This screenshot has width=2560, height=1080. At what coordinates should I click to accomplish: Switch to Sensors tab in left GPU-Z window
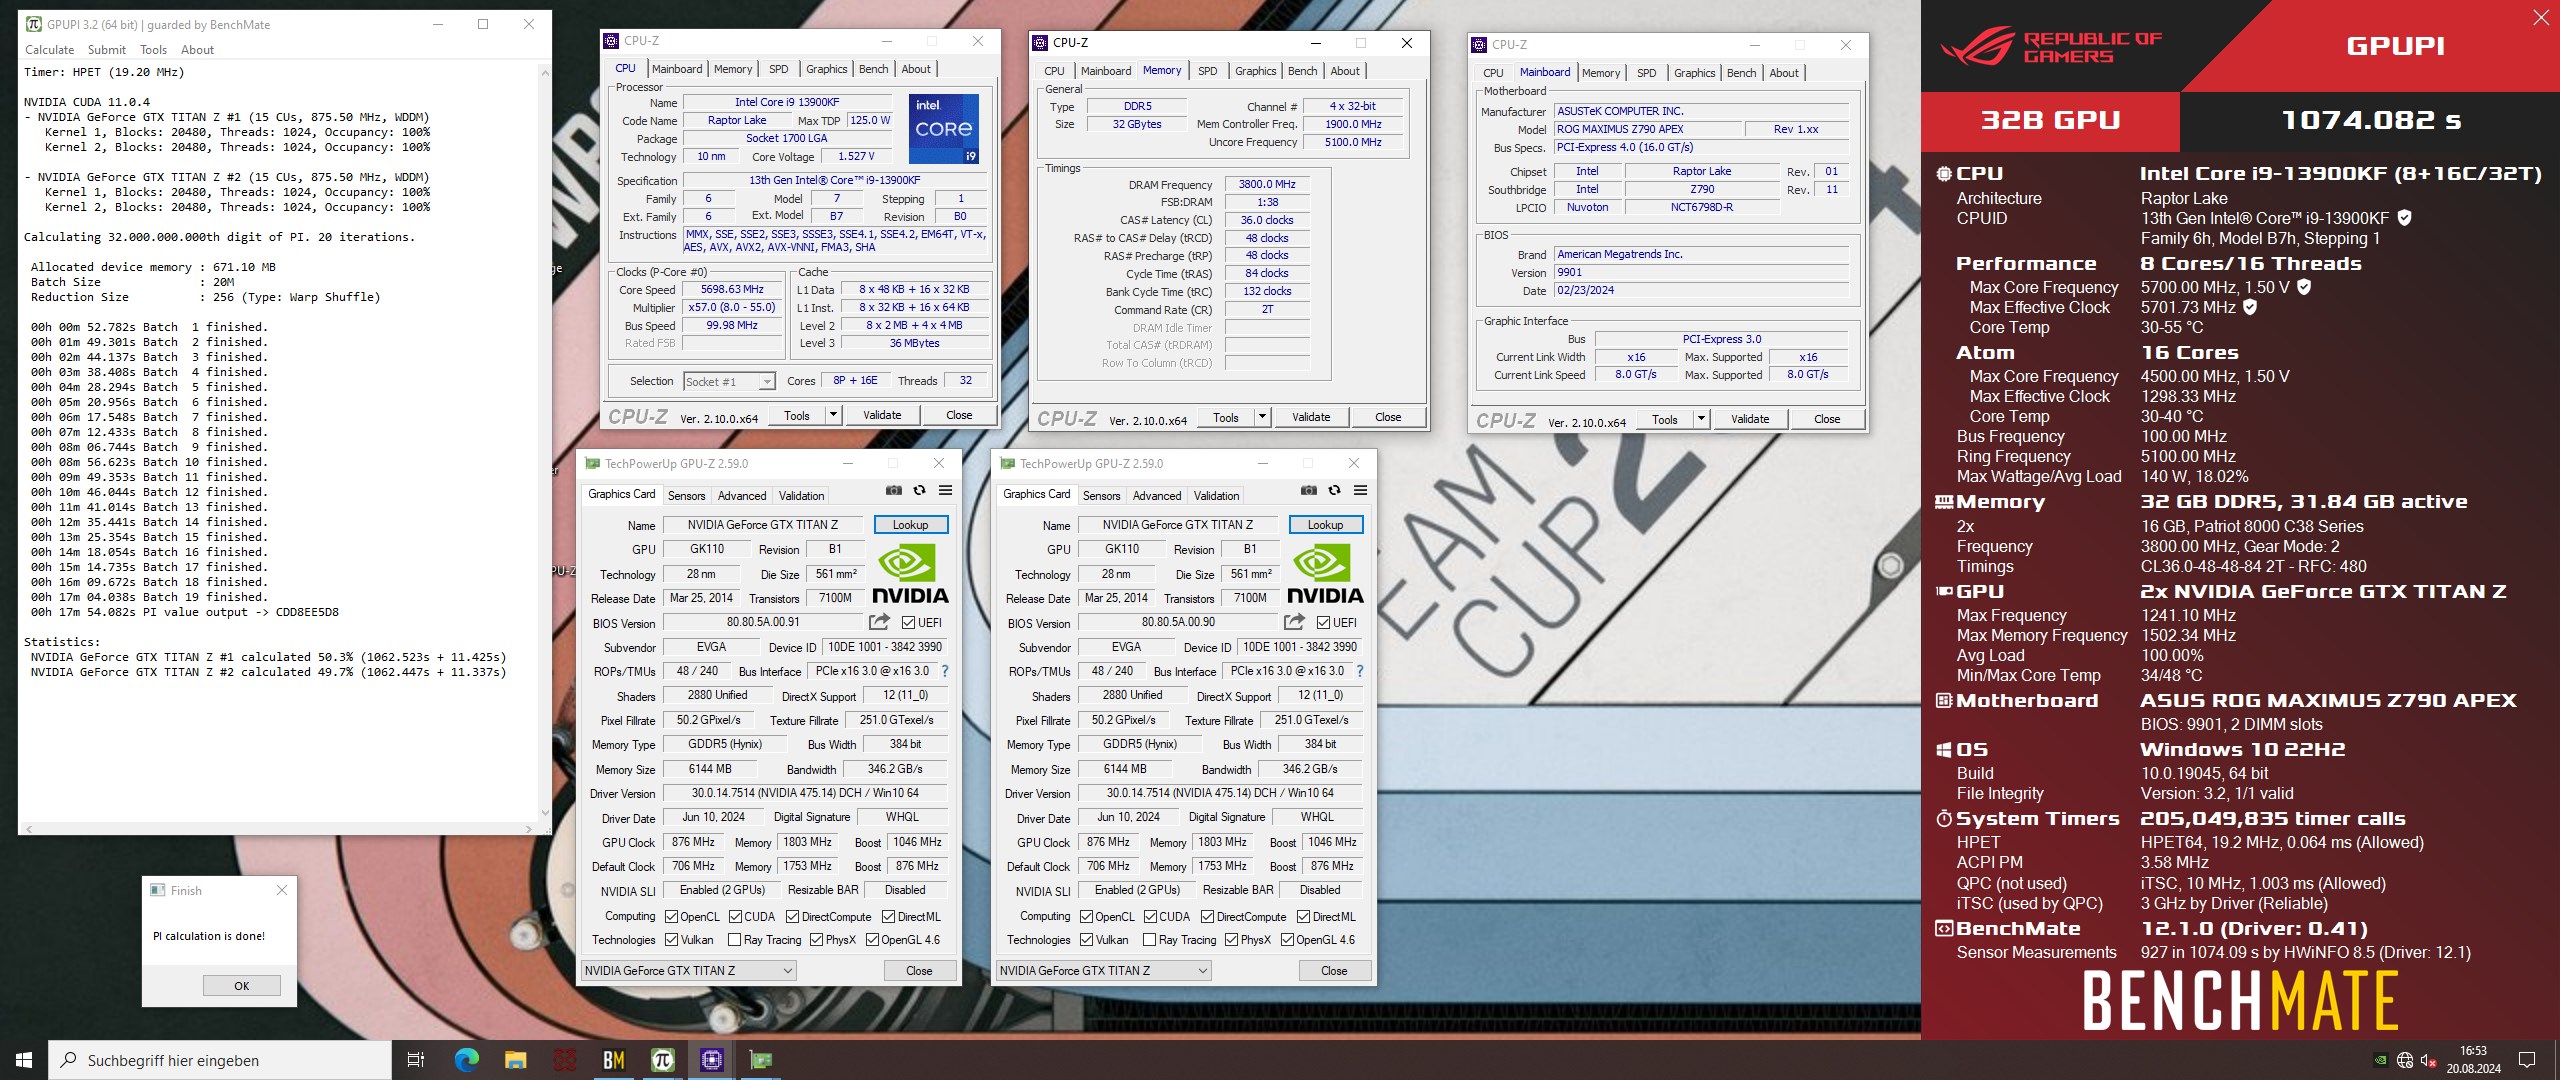click(686, 496)
